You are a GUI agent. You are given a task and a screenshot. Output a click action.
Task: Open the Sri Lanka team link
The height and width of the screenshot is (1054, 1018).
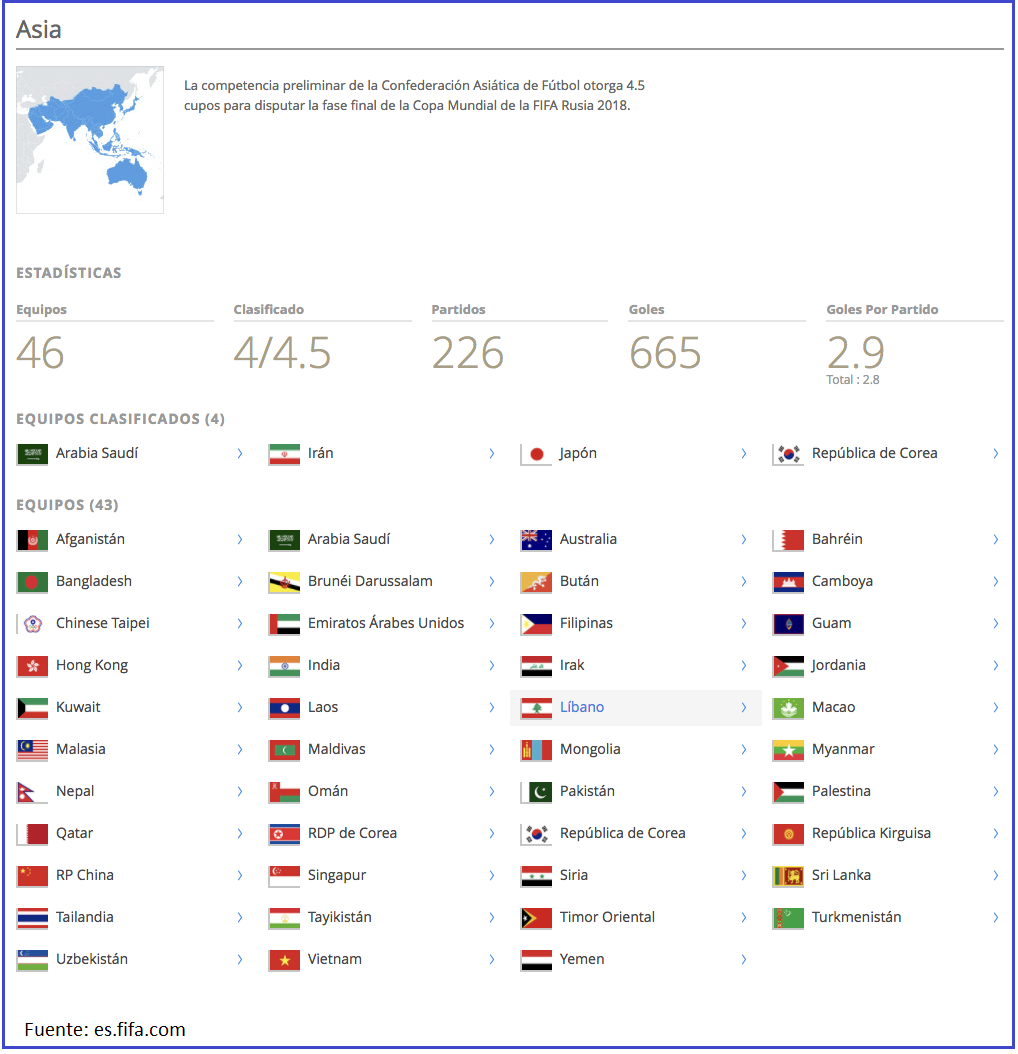click(841, 875)
